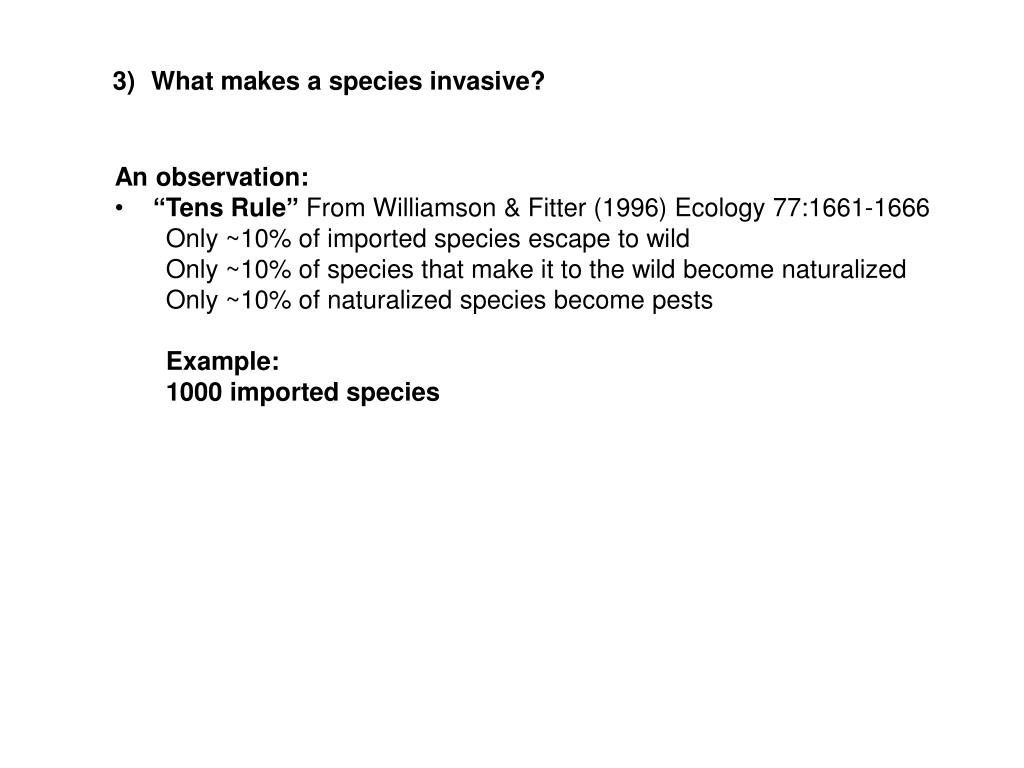Select the number '1000' in the example
The height and width of the screenshot is (768, 1024).
point(194,392)
